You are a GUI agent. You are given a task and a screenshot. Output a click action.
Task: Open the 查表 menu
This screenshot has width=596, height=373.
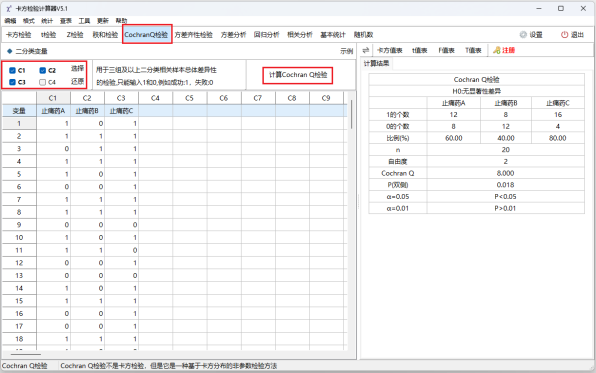tap(66, 21)
